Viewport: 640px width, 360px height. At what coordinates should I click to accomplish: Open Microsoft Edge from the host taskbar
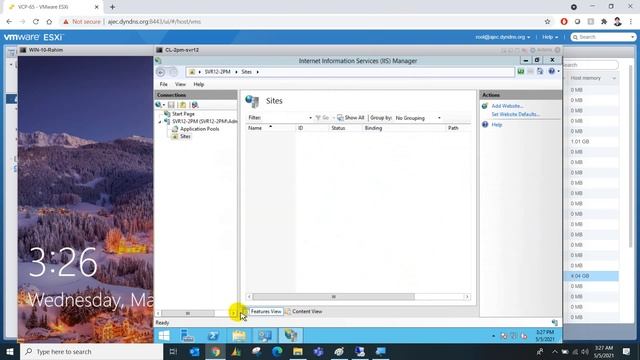(x=277, y=351)
